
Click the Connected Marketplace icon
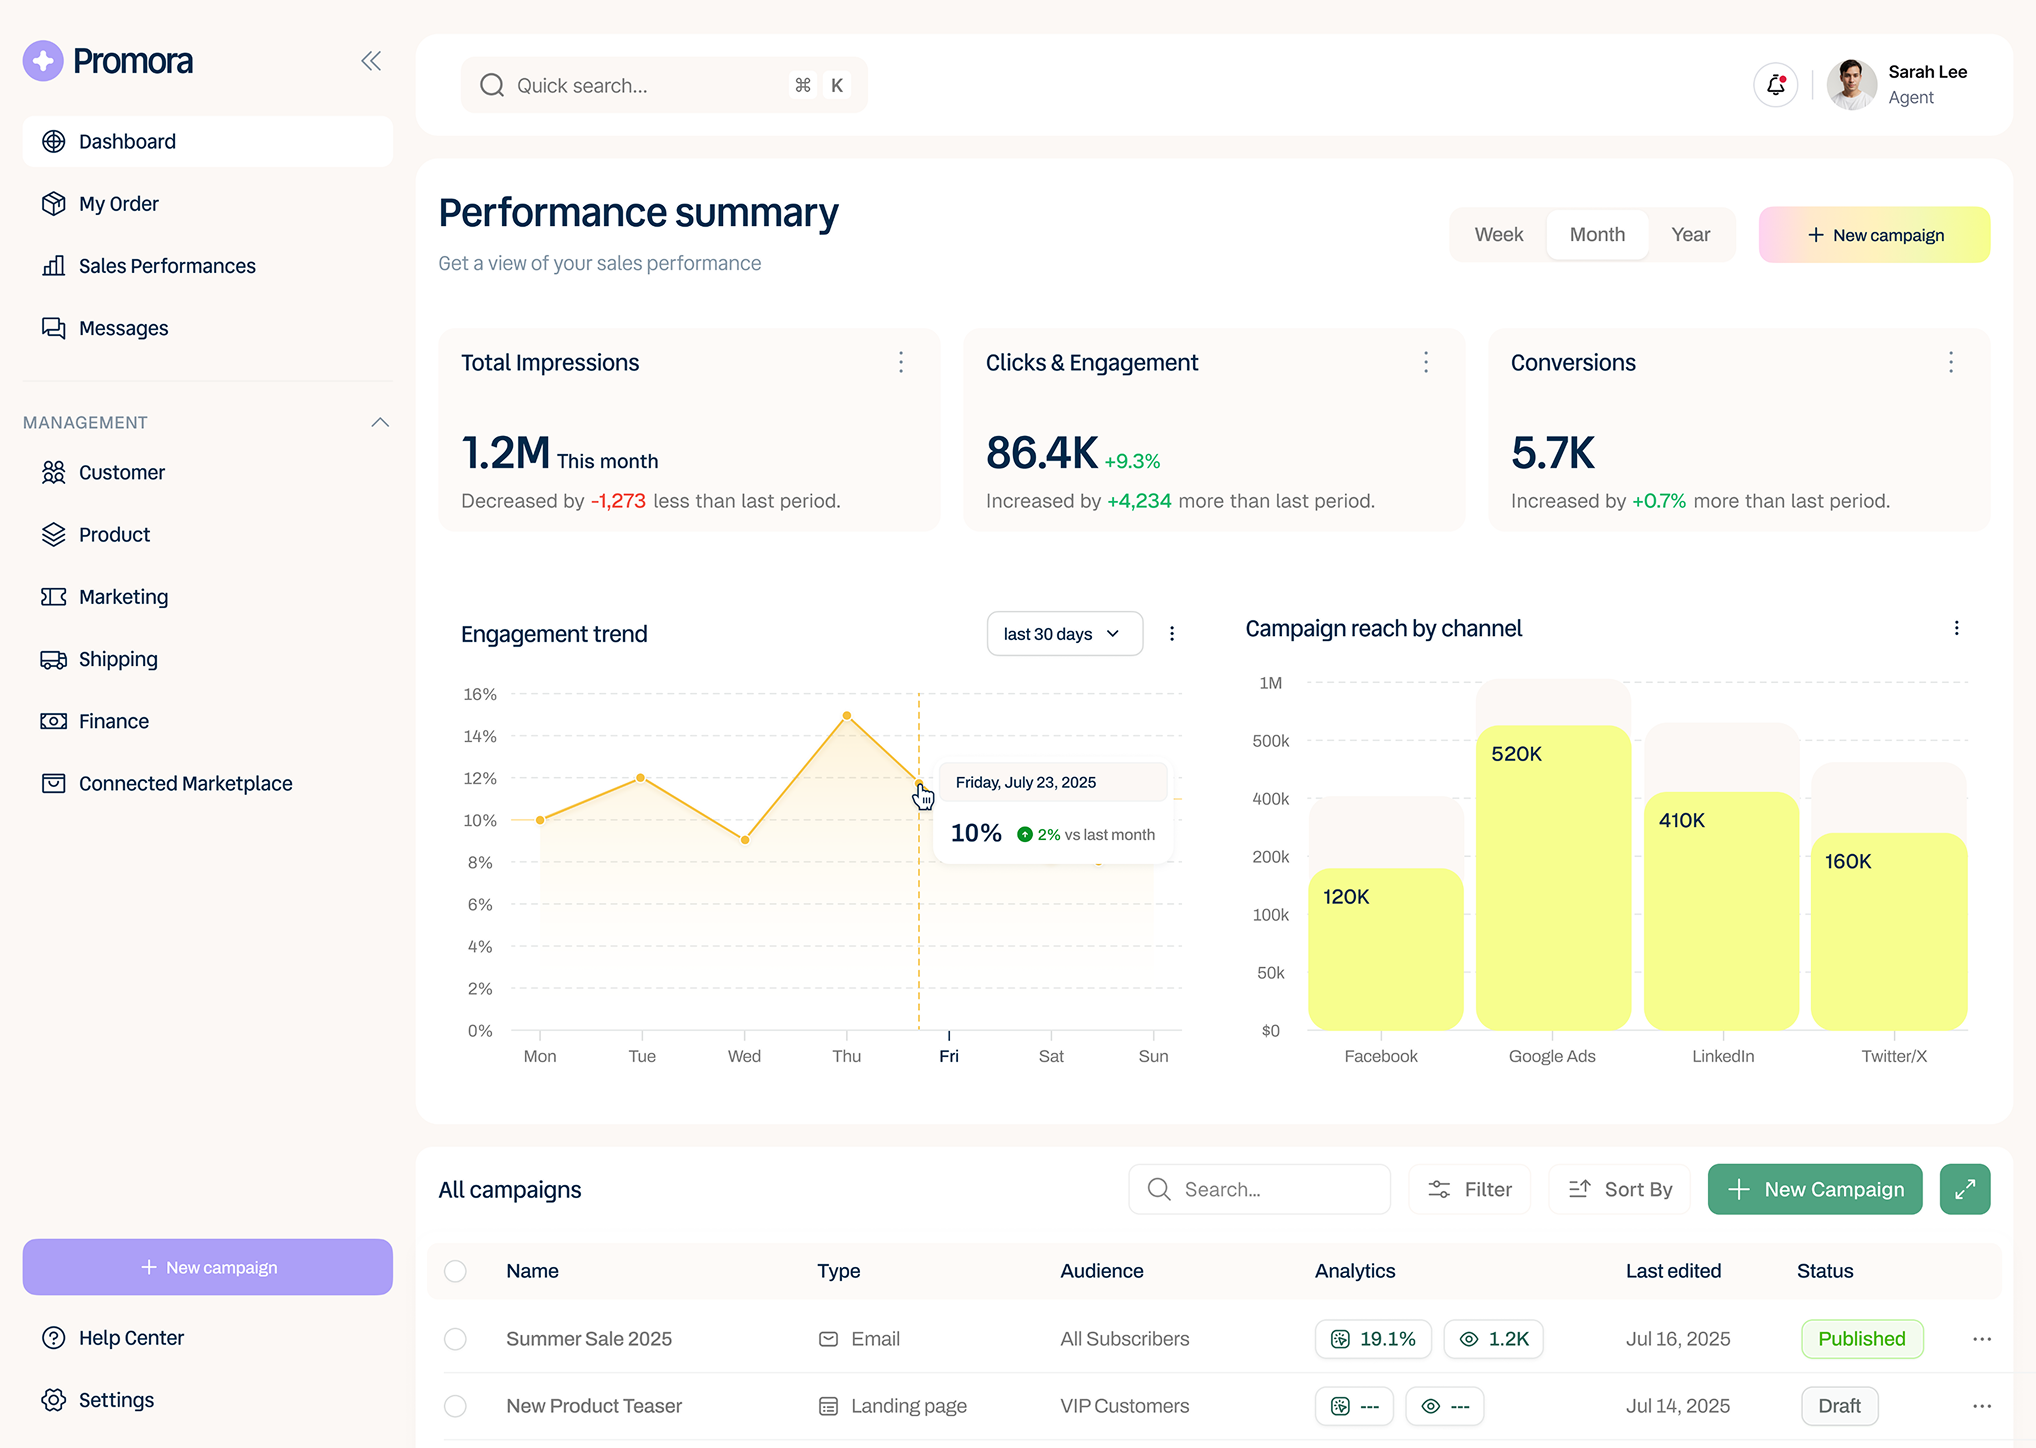point(53,783)
